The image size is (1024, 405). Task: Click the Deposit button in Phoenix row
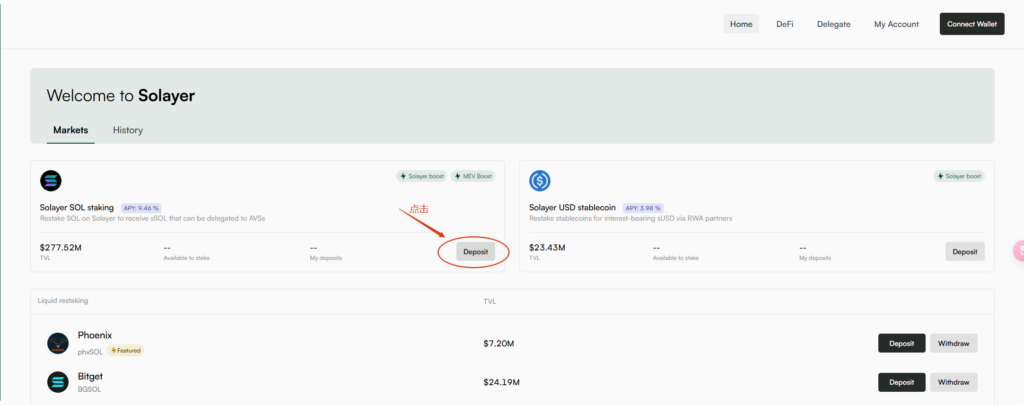pos(901,343)
